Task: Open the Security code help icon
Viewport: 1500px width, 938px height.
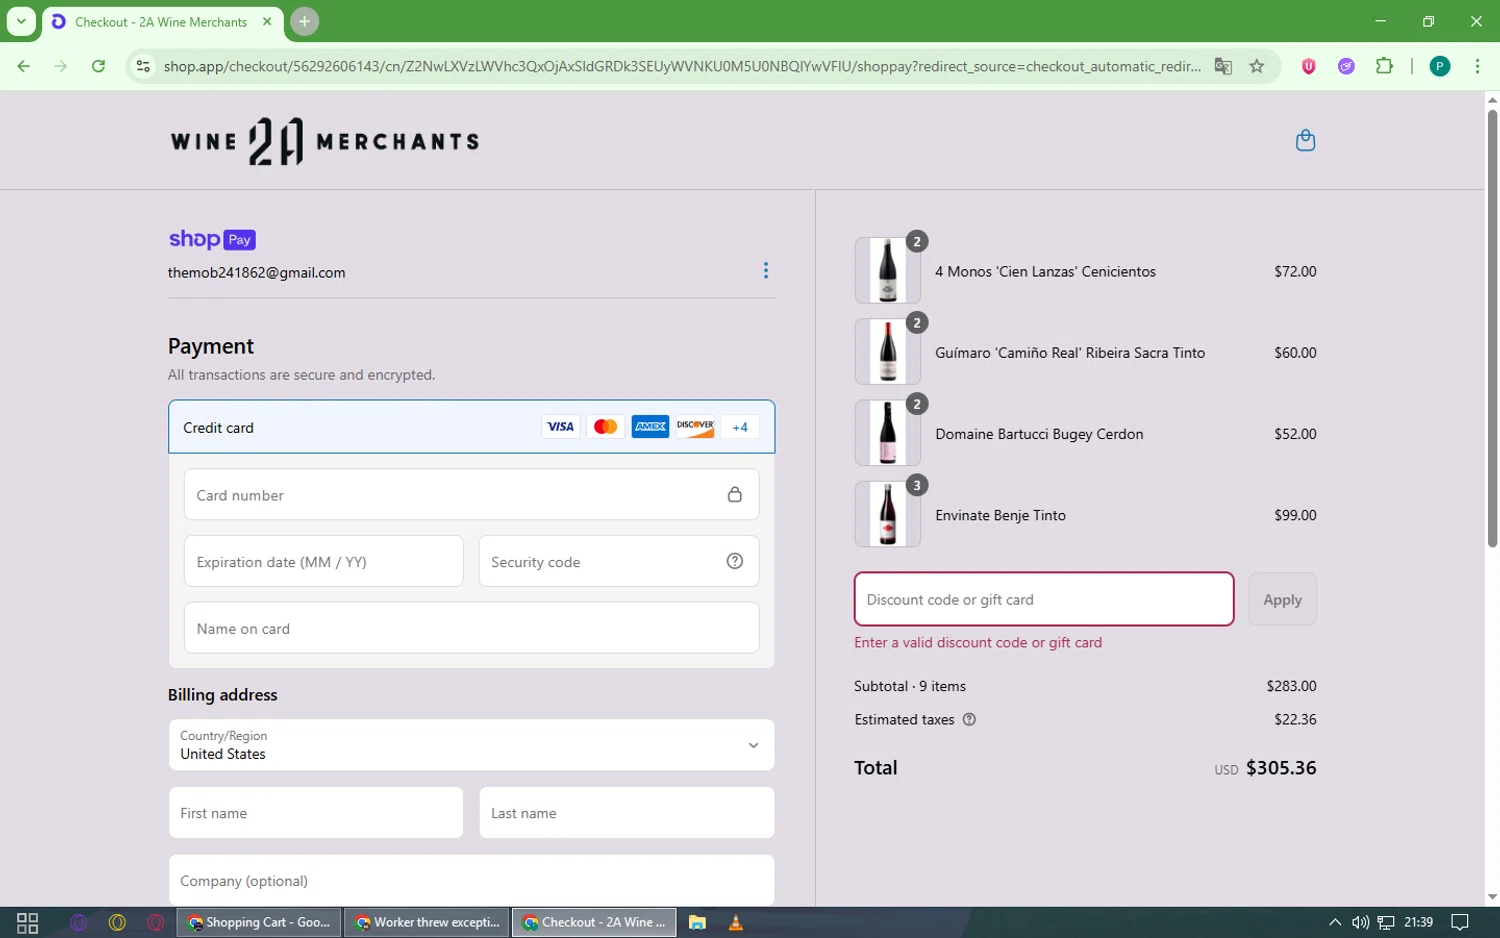Action: click(x=735, y=561)
